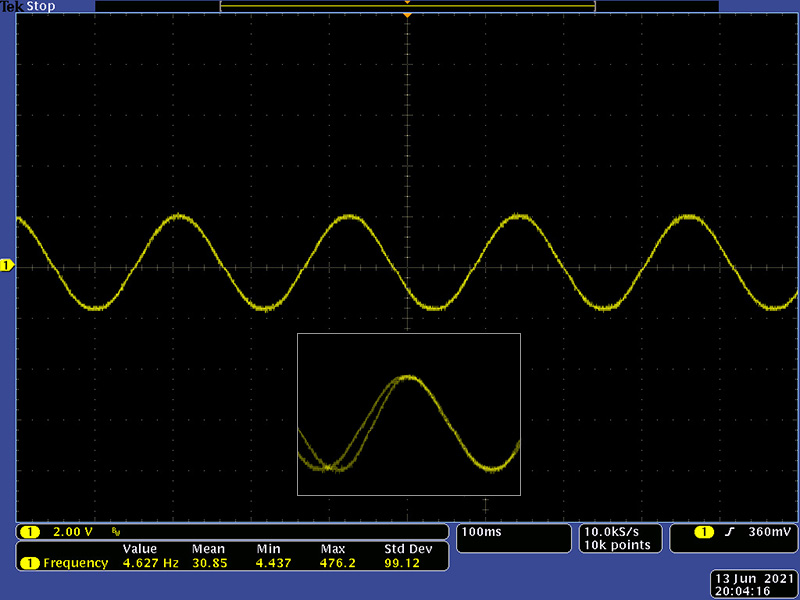
Task: Click the 360mV trigger level value
Action: tap(769, 531)
